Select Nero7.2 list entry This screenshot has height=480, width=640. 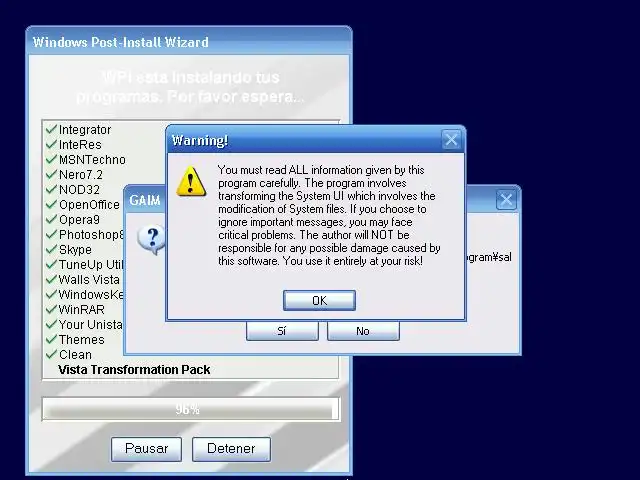(x=81, y=175)
